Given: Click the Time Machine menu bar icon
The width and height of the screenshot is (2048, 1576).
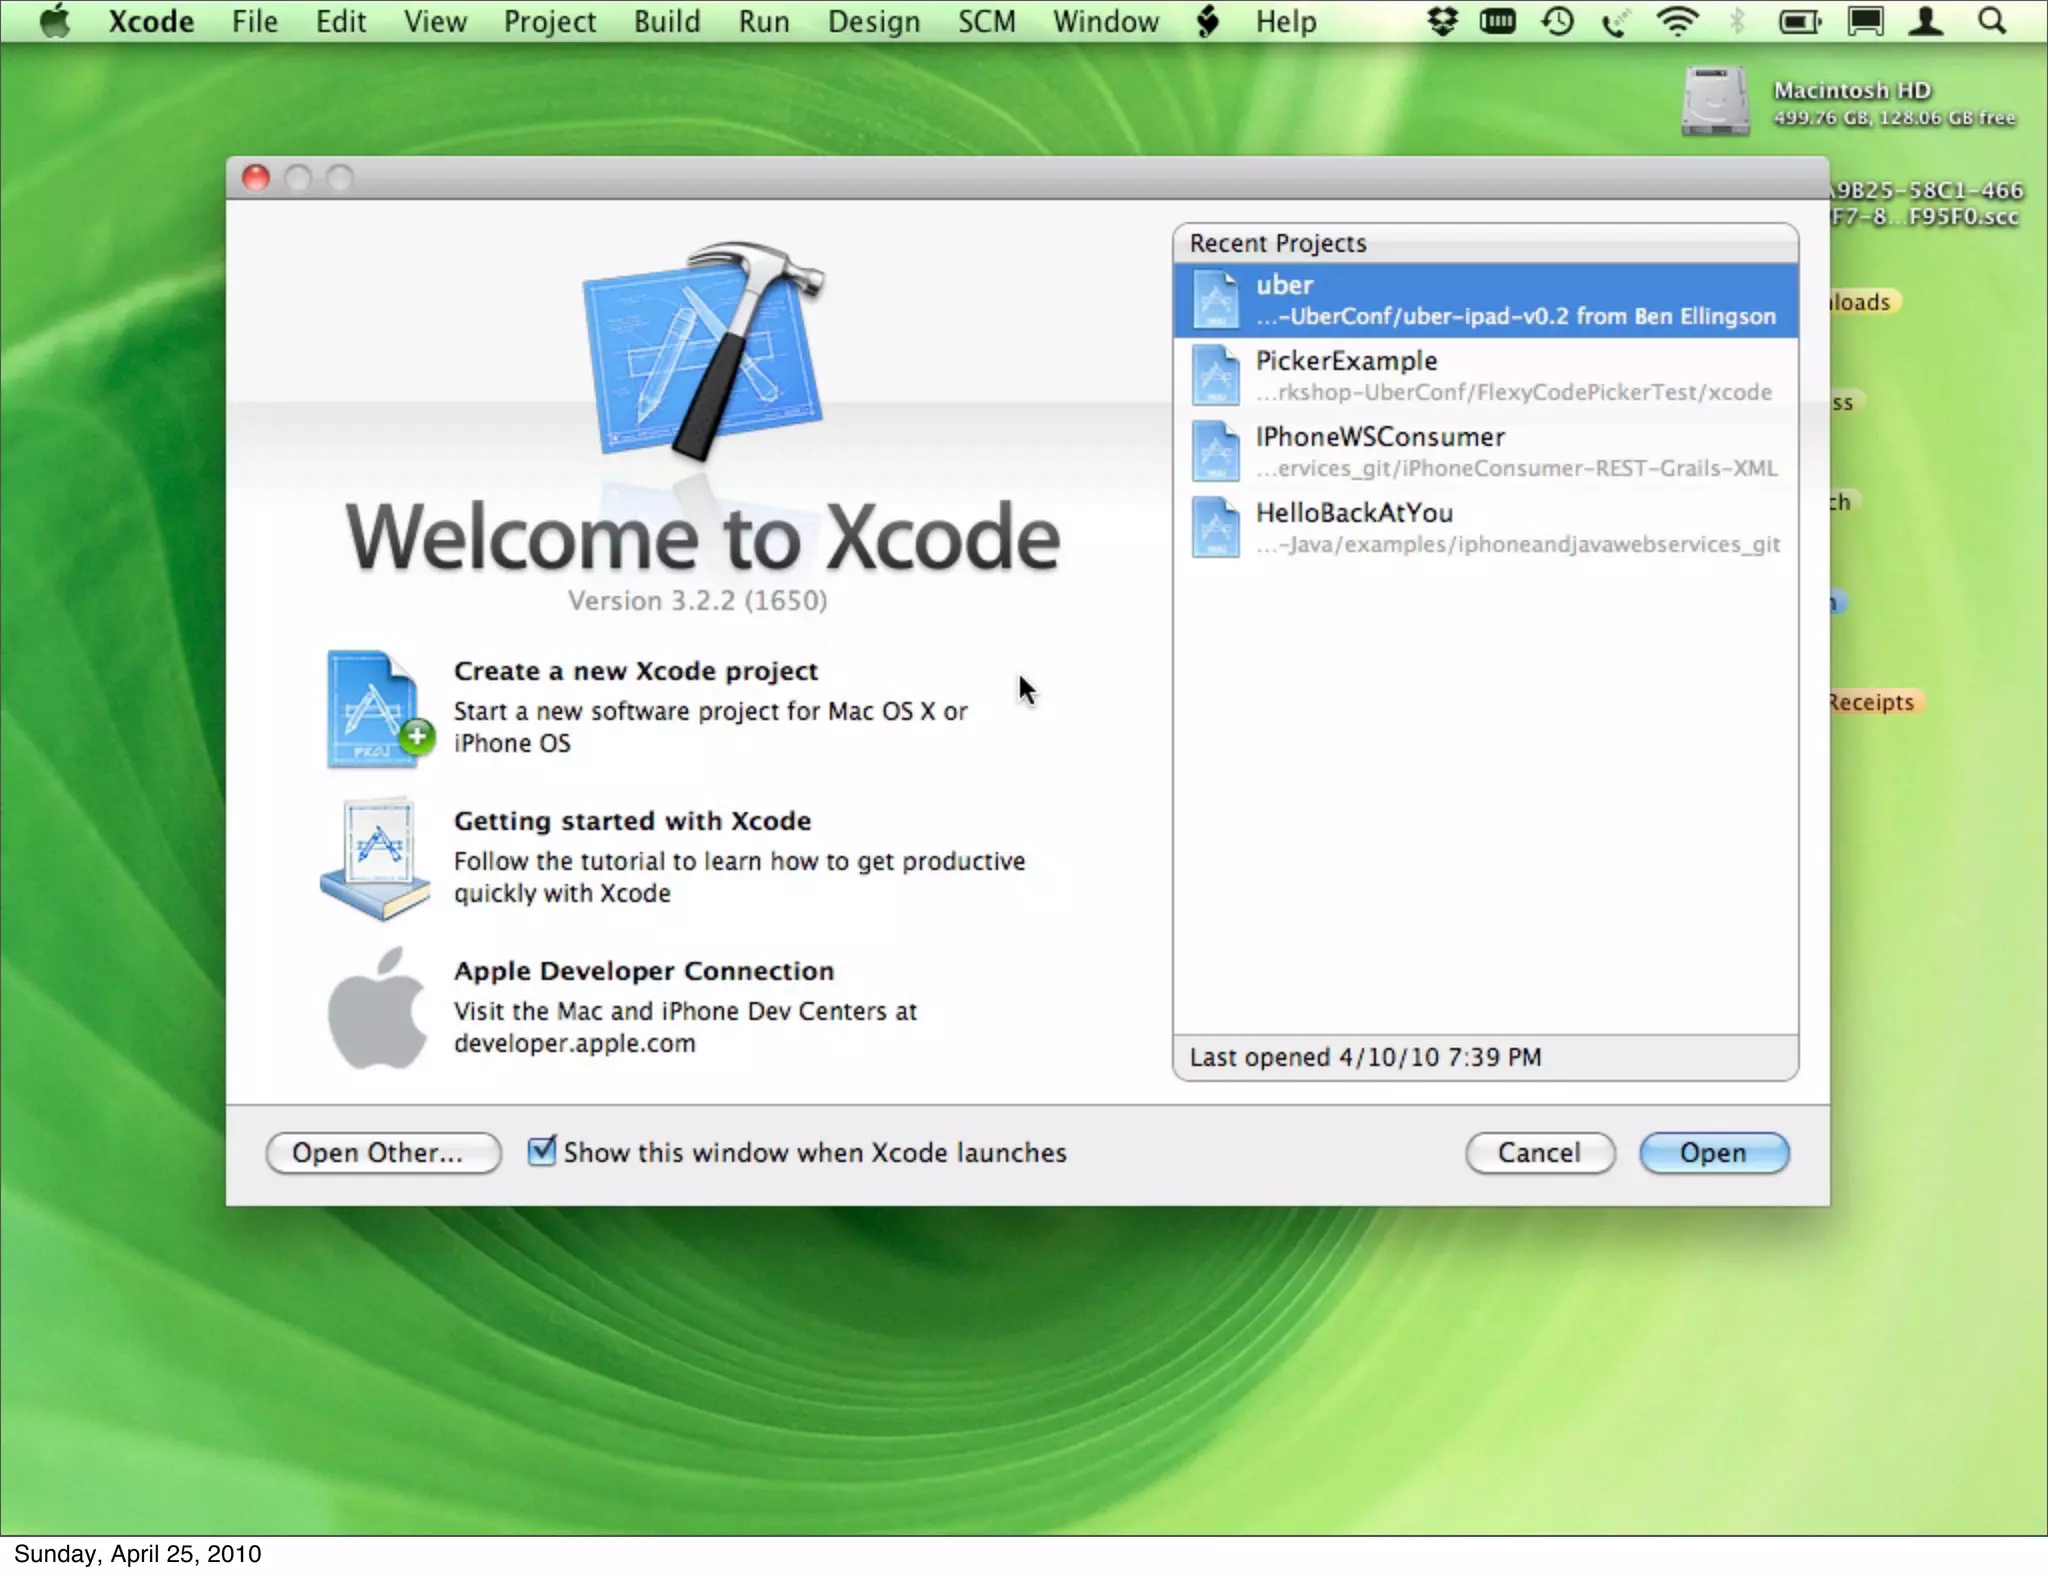Looking at the screenshot, I should click(1557, 21).
